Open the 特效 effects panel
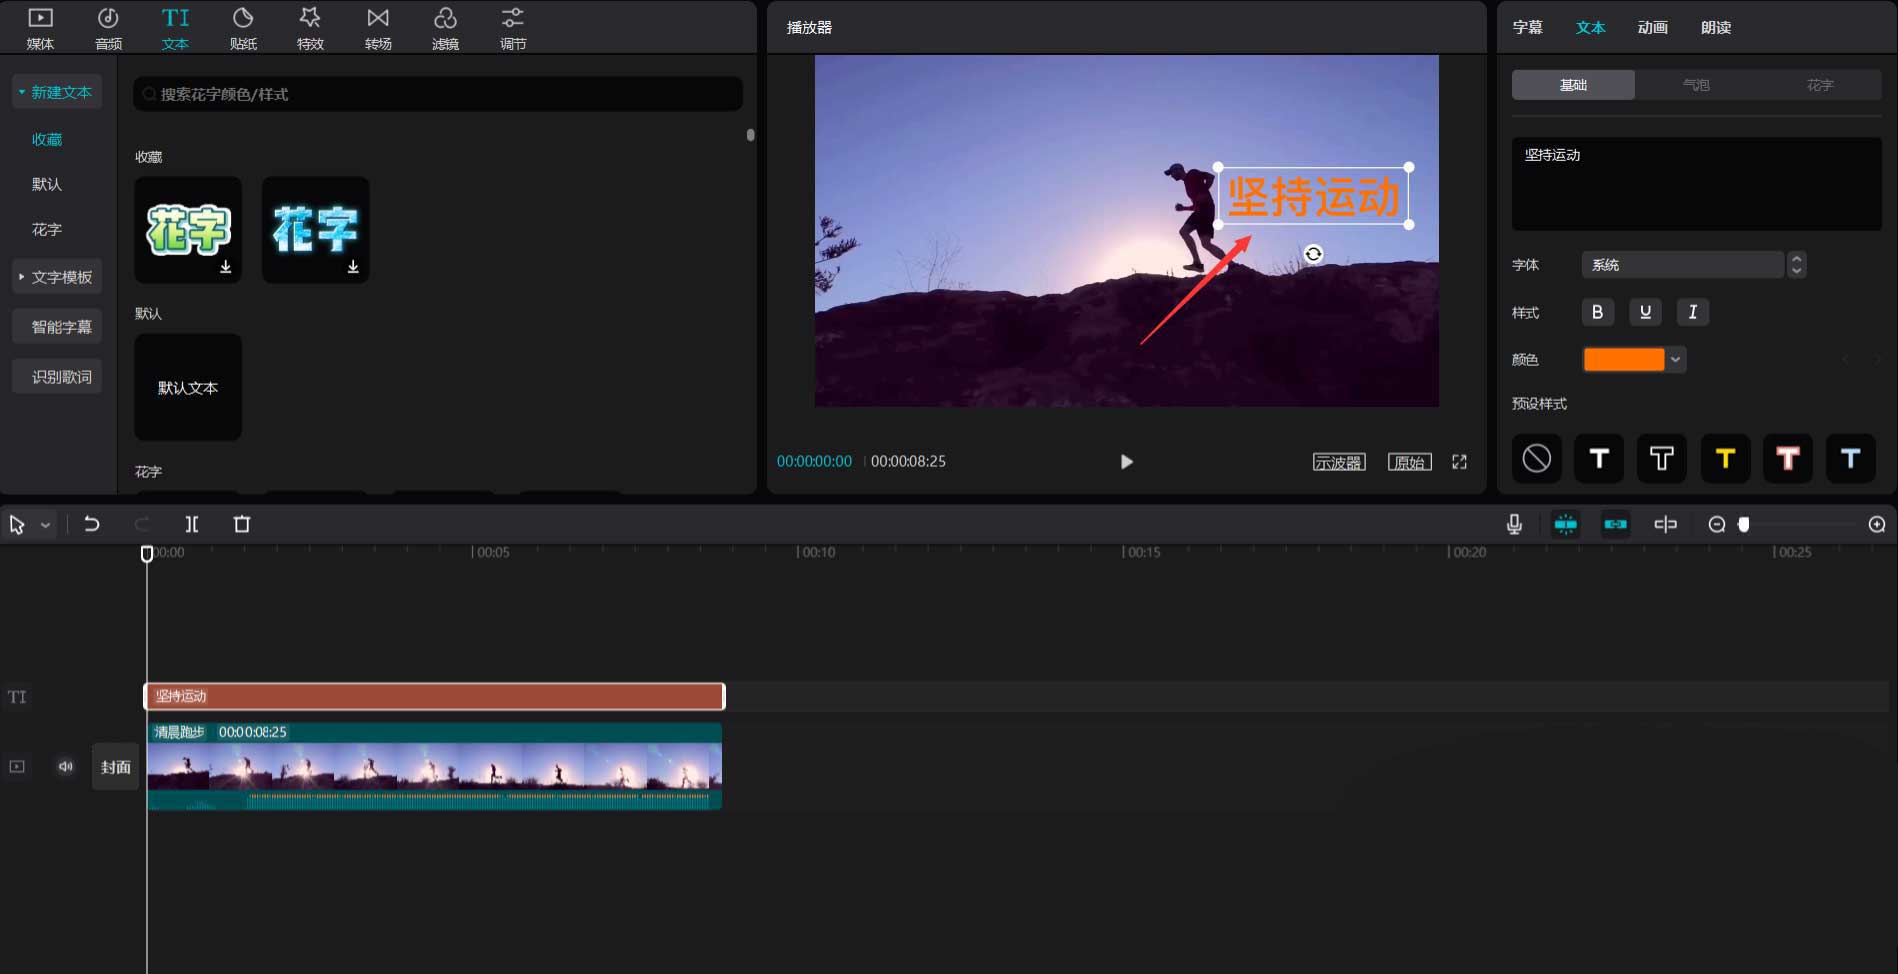Viewport: 1898px width, 974px height. (x=310, y=28)
